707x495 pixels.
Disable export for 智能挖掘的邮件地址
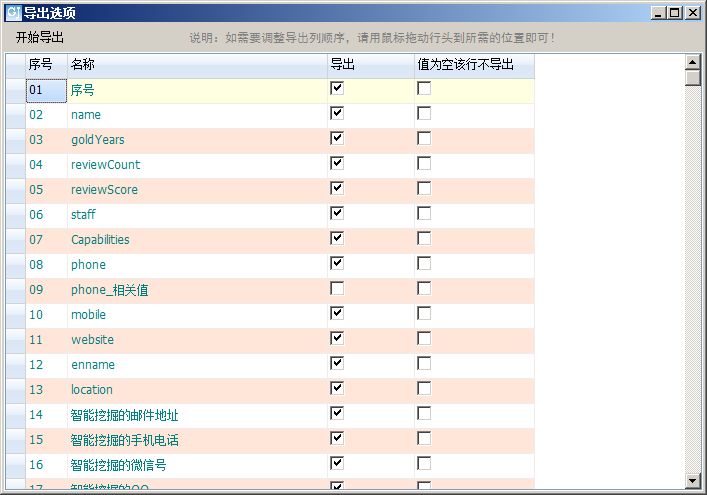(x=337, y=413)
